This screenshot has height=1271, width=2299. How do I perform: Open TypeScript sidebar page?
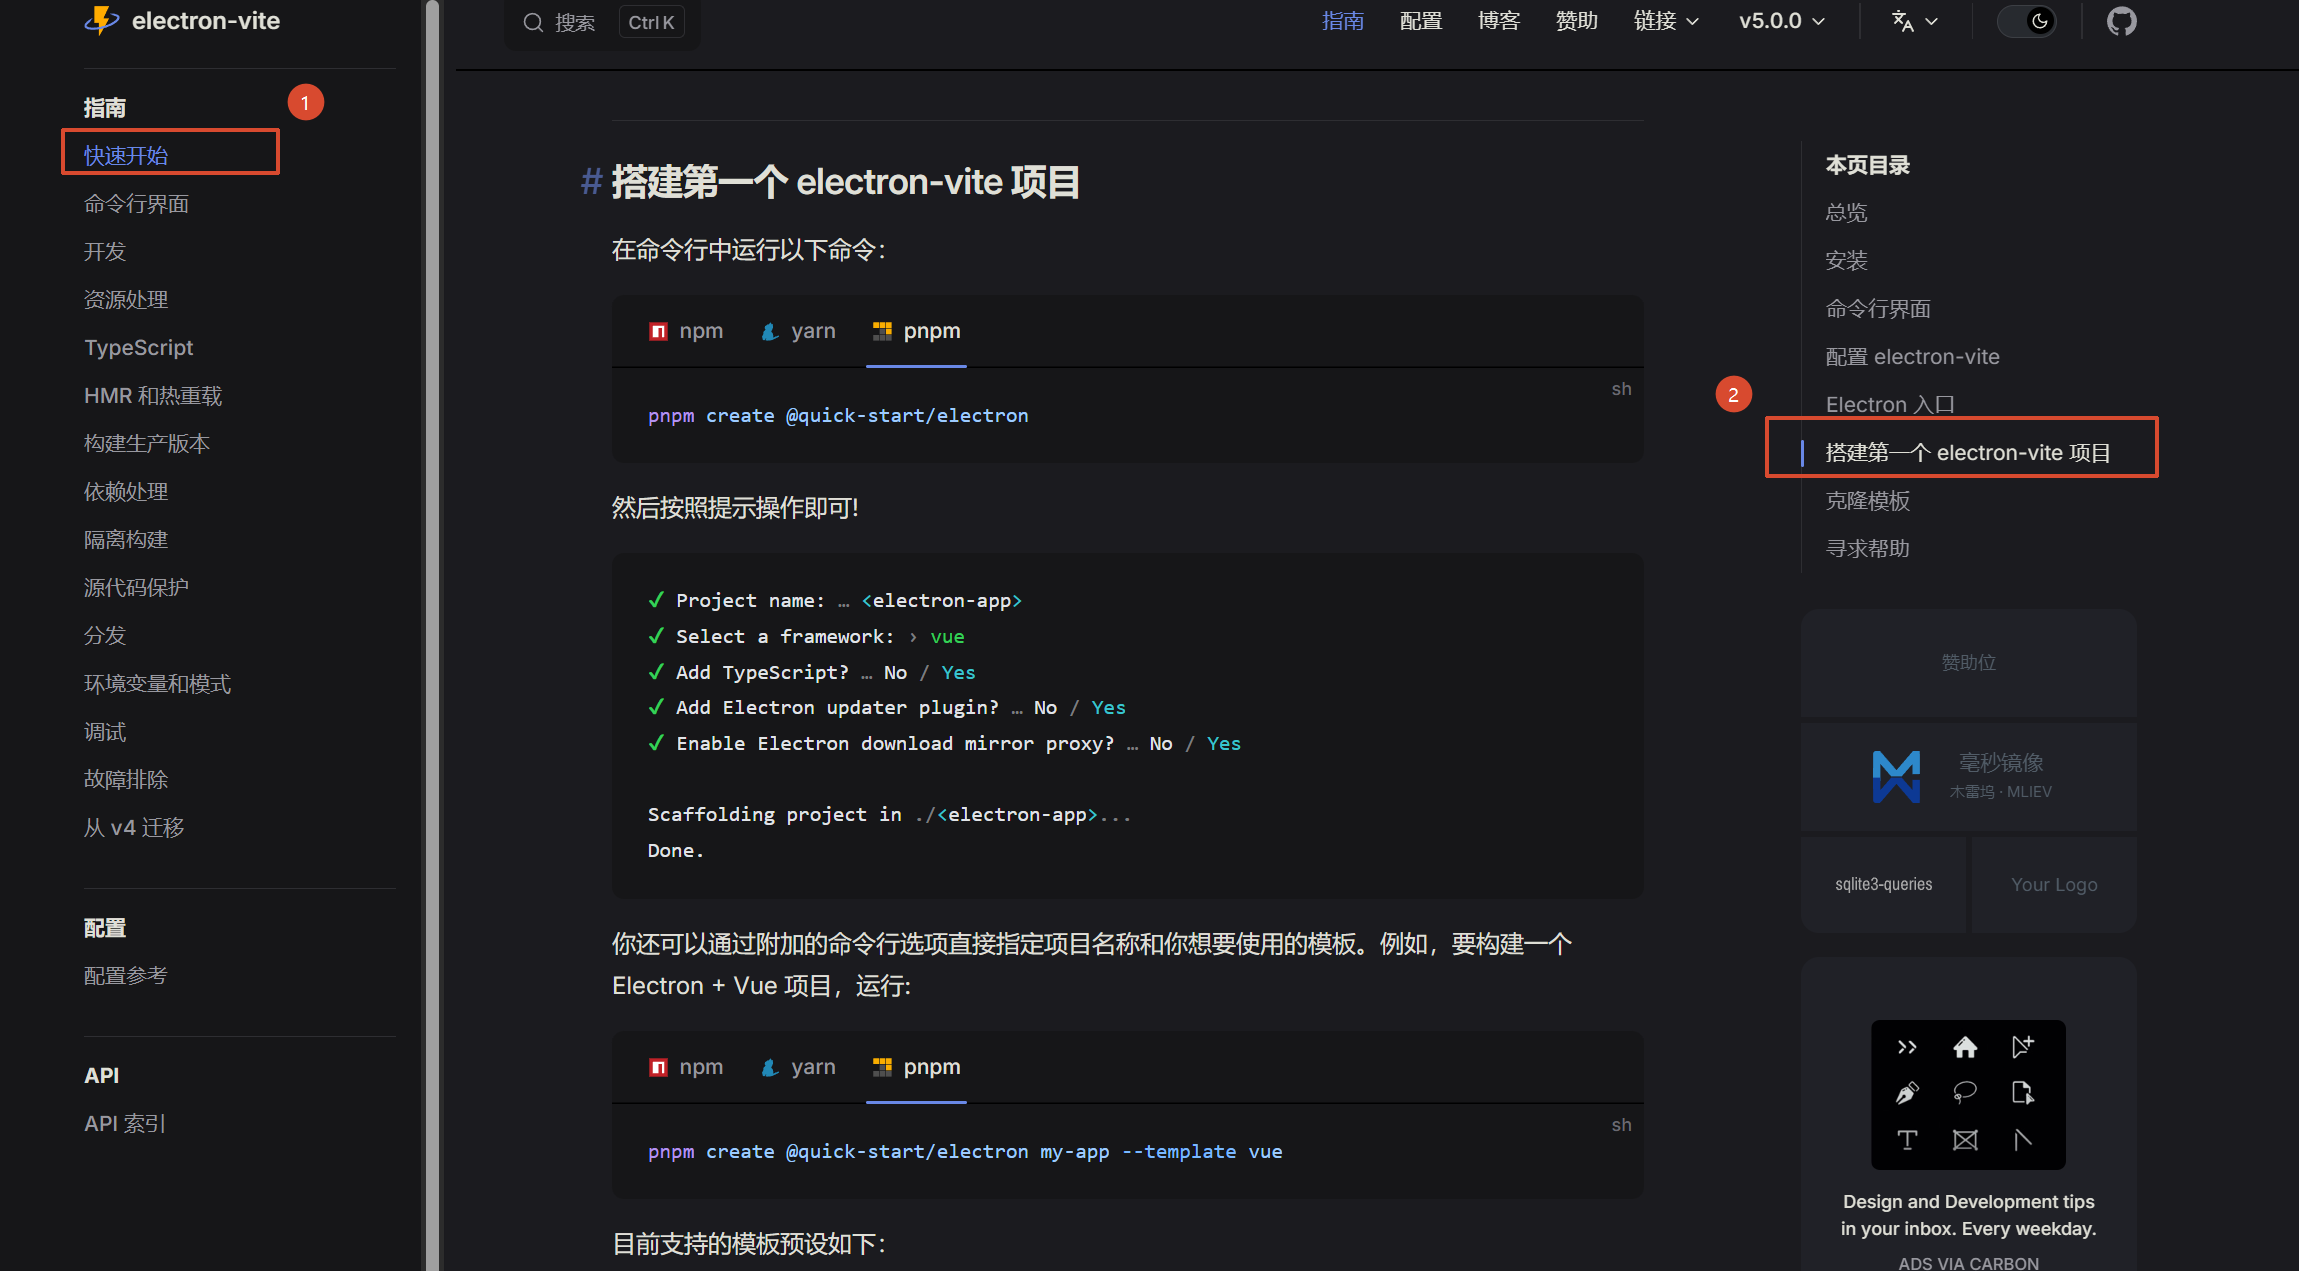(138, 348)
